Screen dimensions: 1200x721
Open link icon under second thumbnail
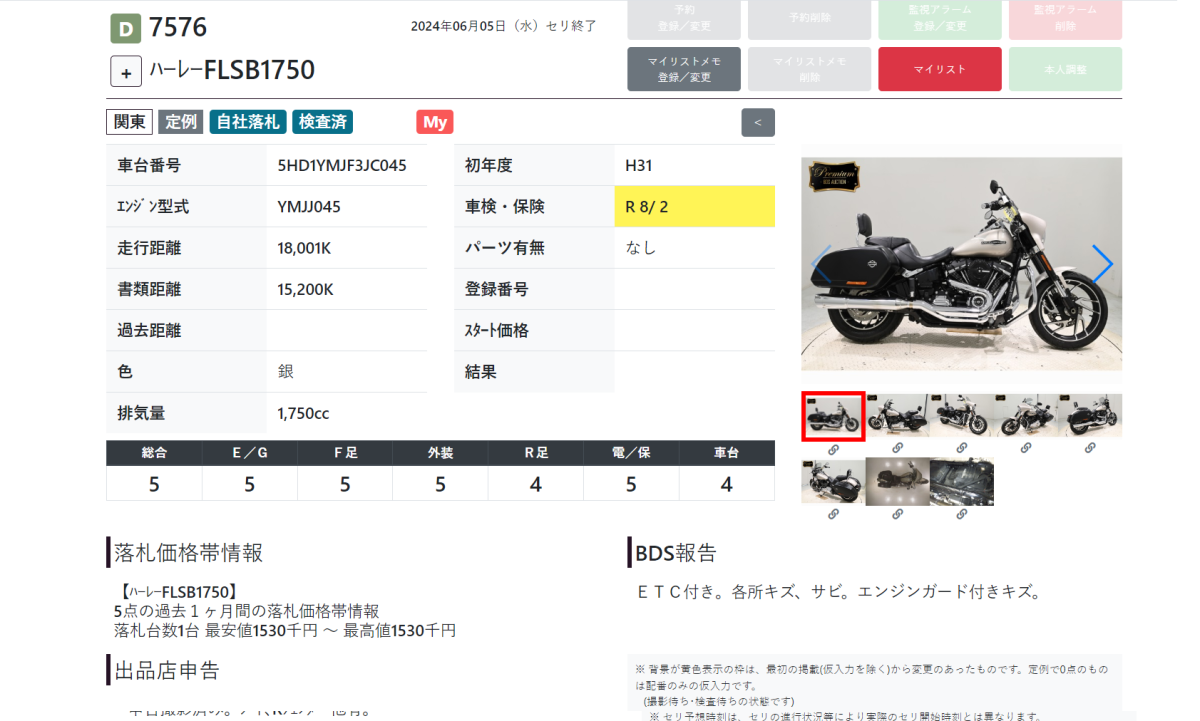pos(897,450)
